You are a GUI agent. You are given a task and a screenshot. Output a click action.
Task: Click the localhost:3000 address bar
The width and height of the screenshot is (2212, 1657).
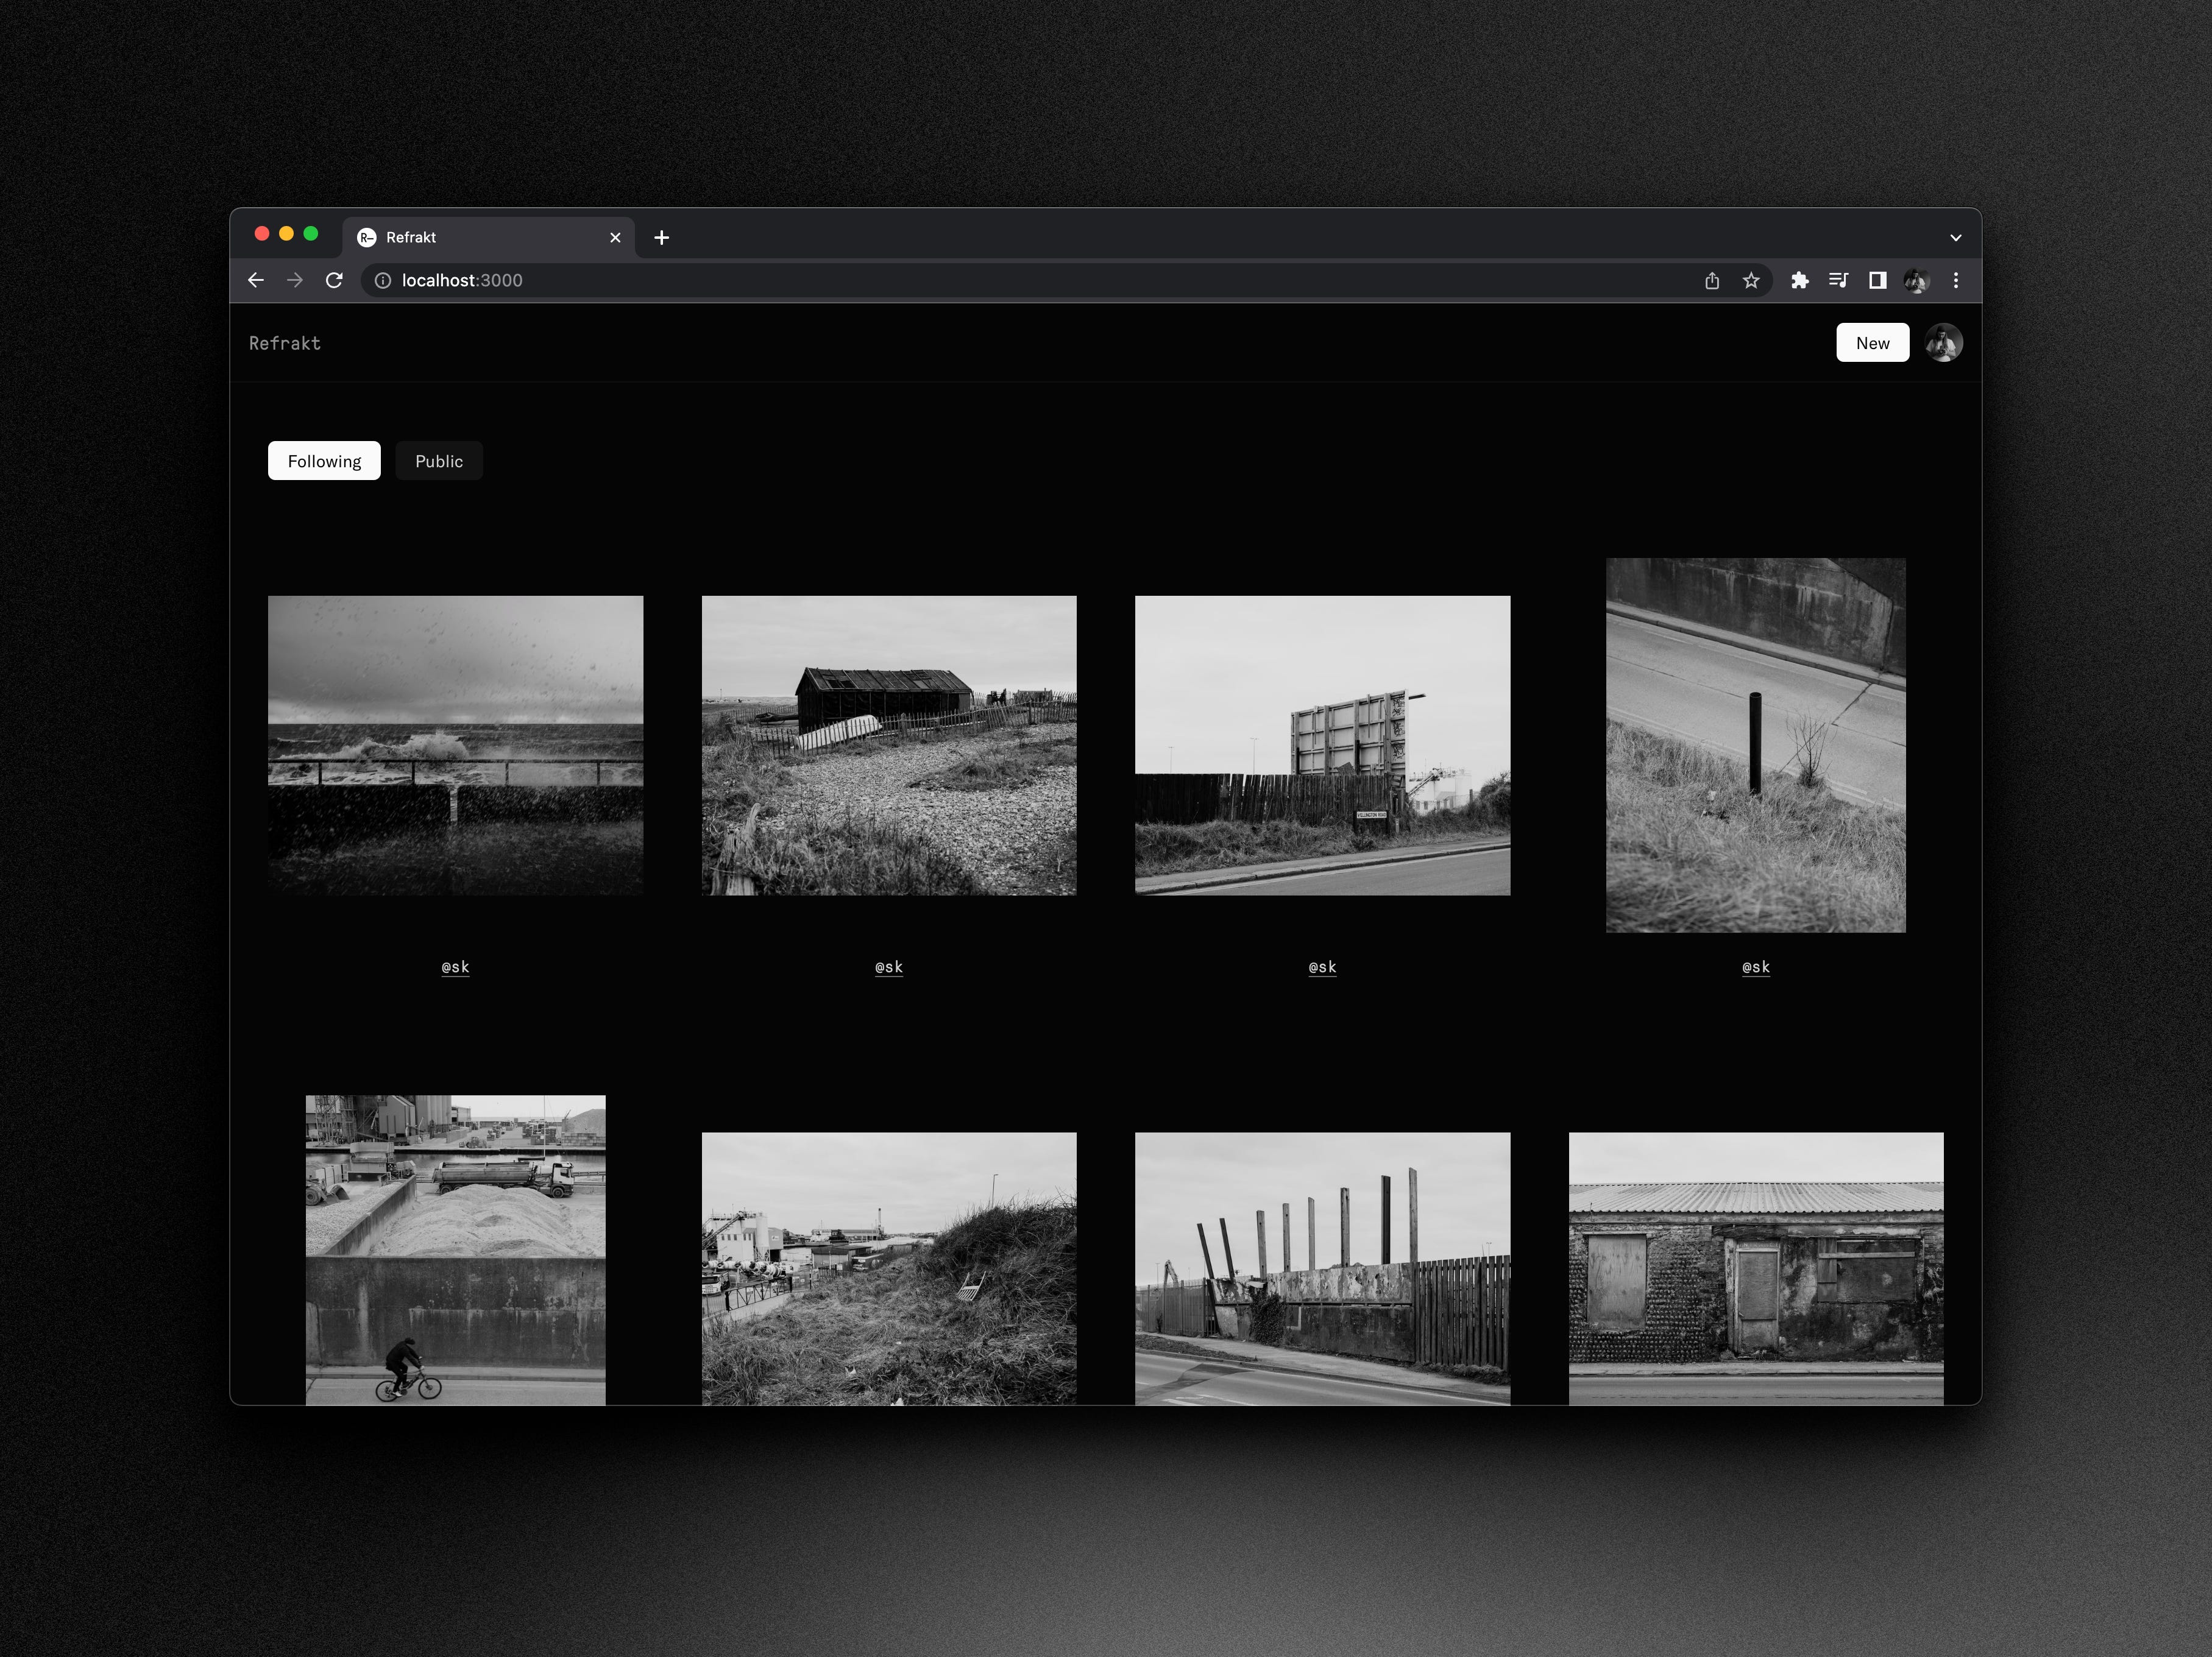tap(900, 280)
